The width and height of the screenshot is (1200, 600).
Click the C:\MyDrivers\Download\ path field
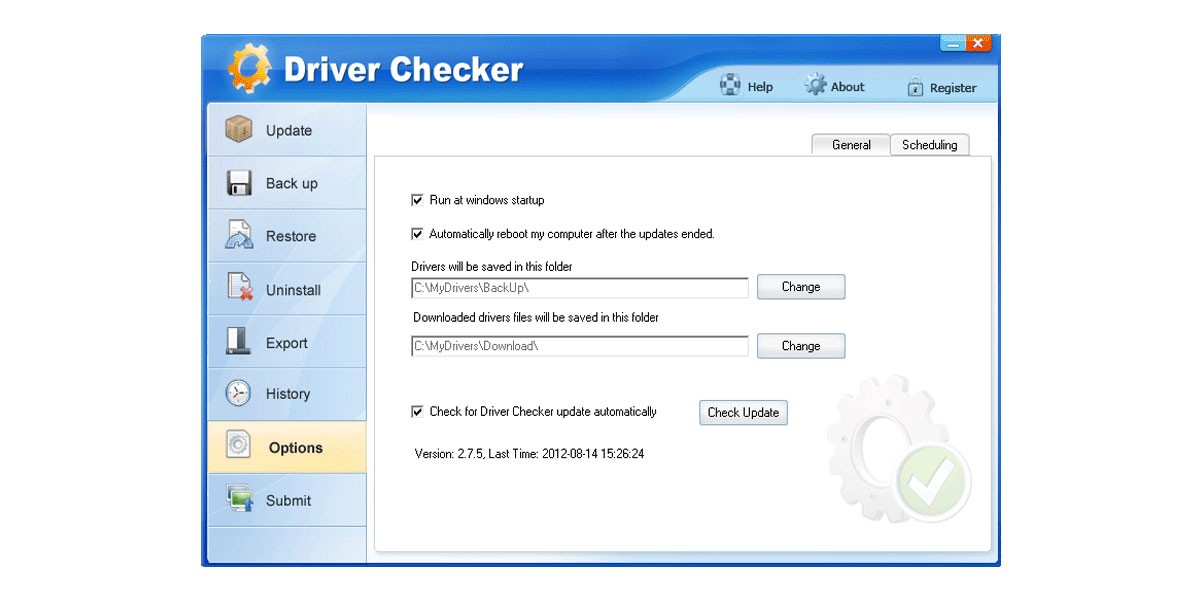click(x=580, y=346)
